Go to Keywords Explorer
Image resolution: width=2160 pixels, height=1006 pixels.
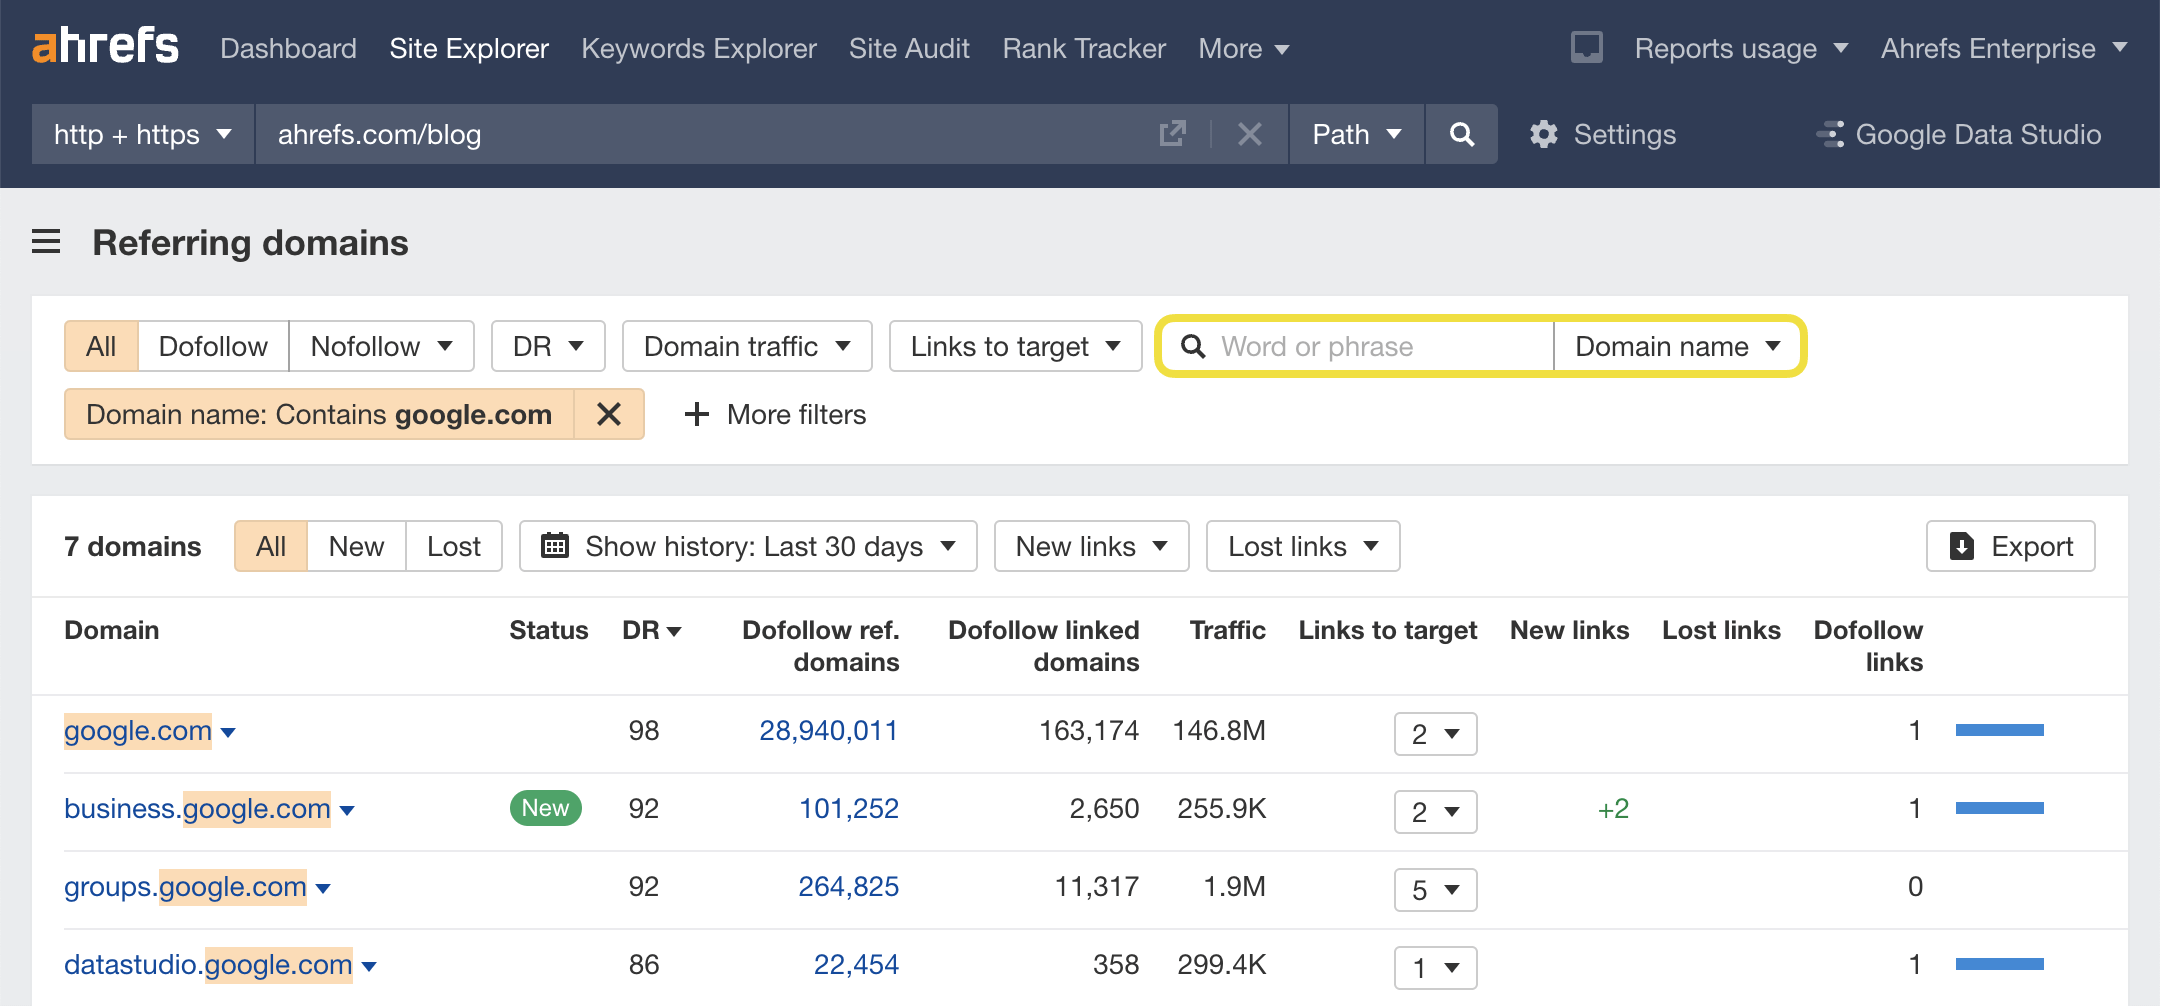coord(698,47)
